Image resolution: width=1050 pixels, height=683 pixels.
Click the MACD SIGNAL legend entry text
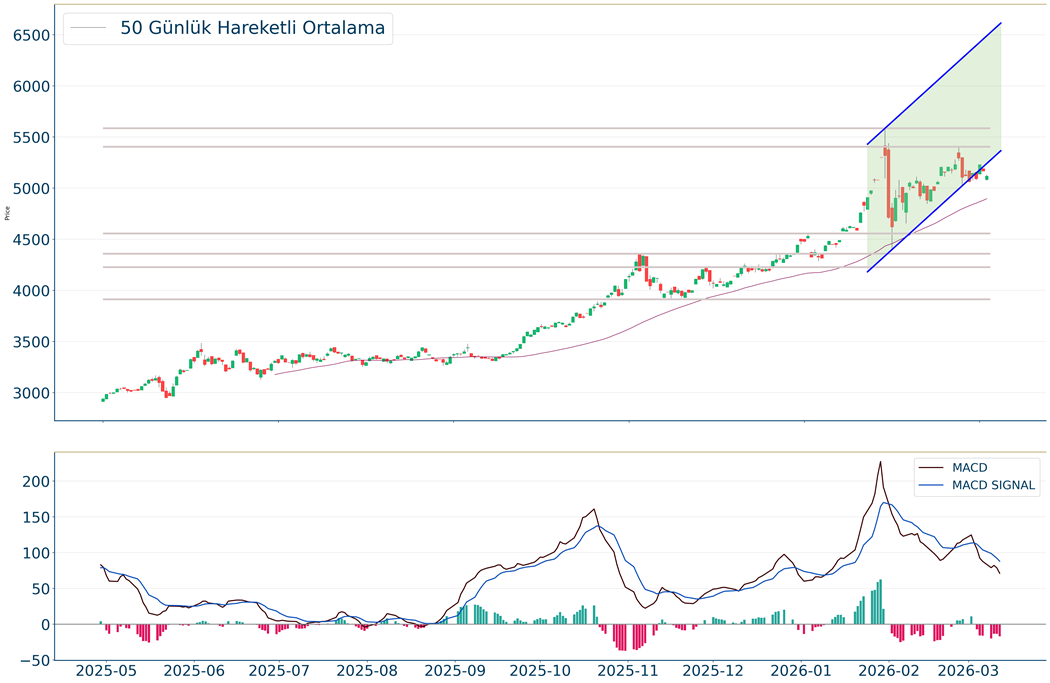pyautogui.click(x=994, y=486)
